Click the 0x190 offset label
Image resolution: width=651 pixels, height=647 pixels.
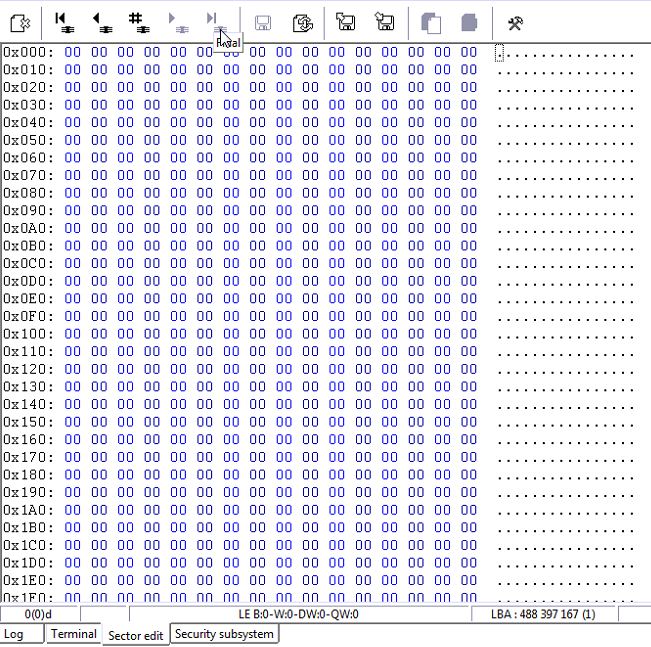[28, 492]
